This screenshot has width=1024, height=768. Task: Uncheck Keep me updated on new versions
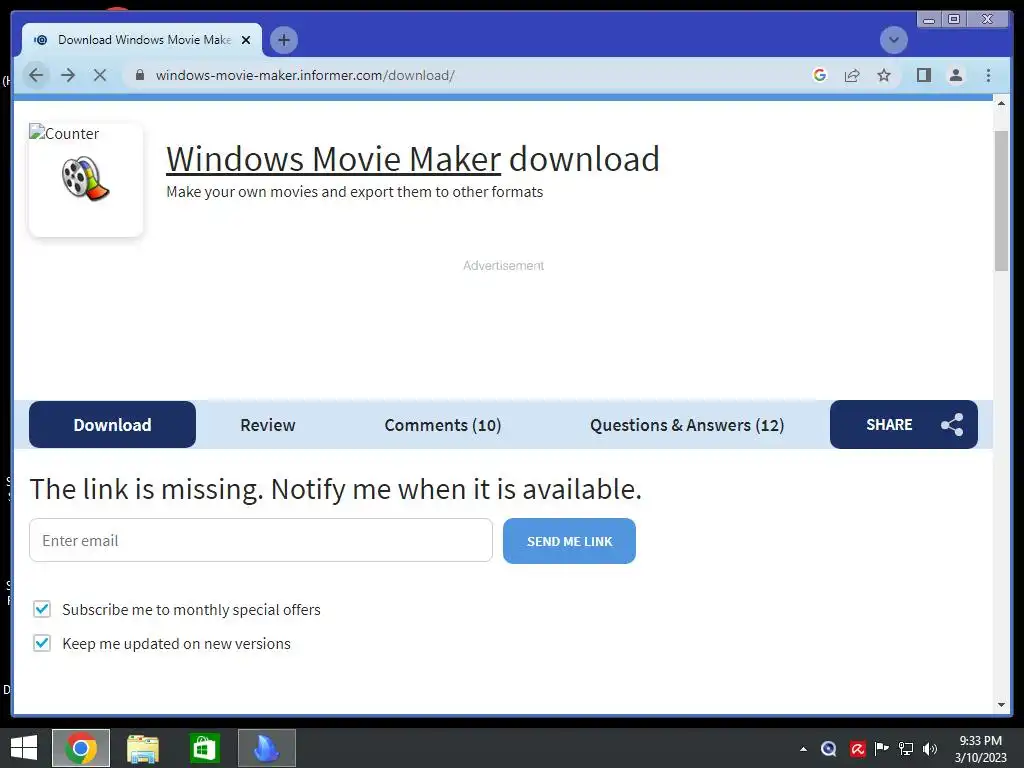pyautogui.click(x=42, y=643)
